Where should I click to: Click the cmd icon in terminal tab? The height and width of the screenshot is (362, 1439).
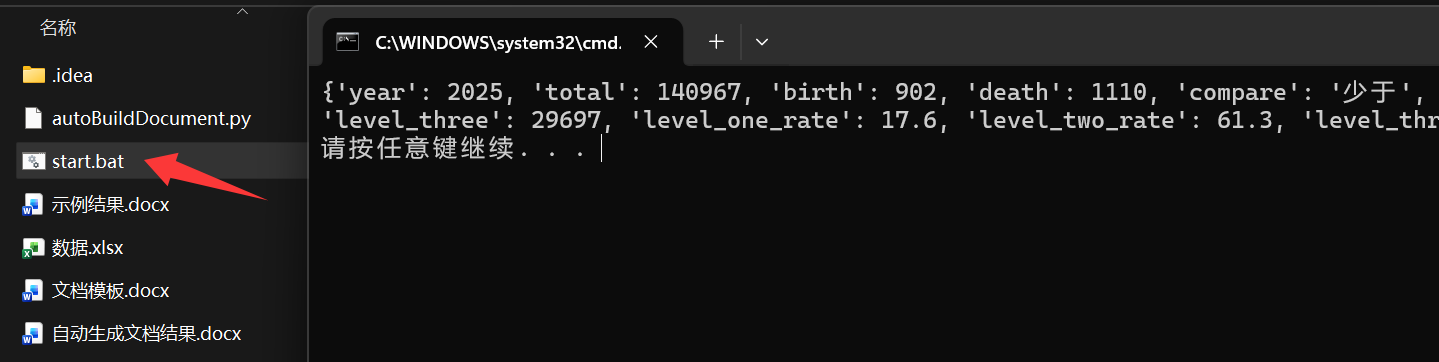348,42
